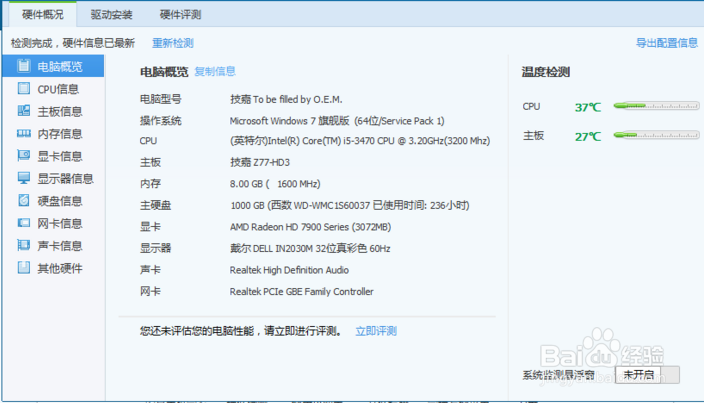
Task: Click the Microsoft Windows 7 旗舰版 text
Action: click(337, 121)
